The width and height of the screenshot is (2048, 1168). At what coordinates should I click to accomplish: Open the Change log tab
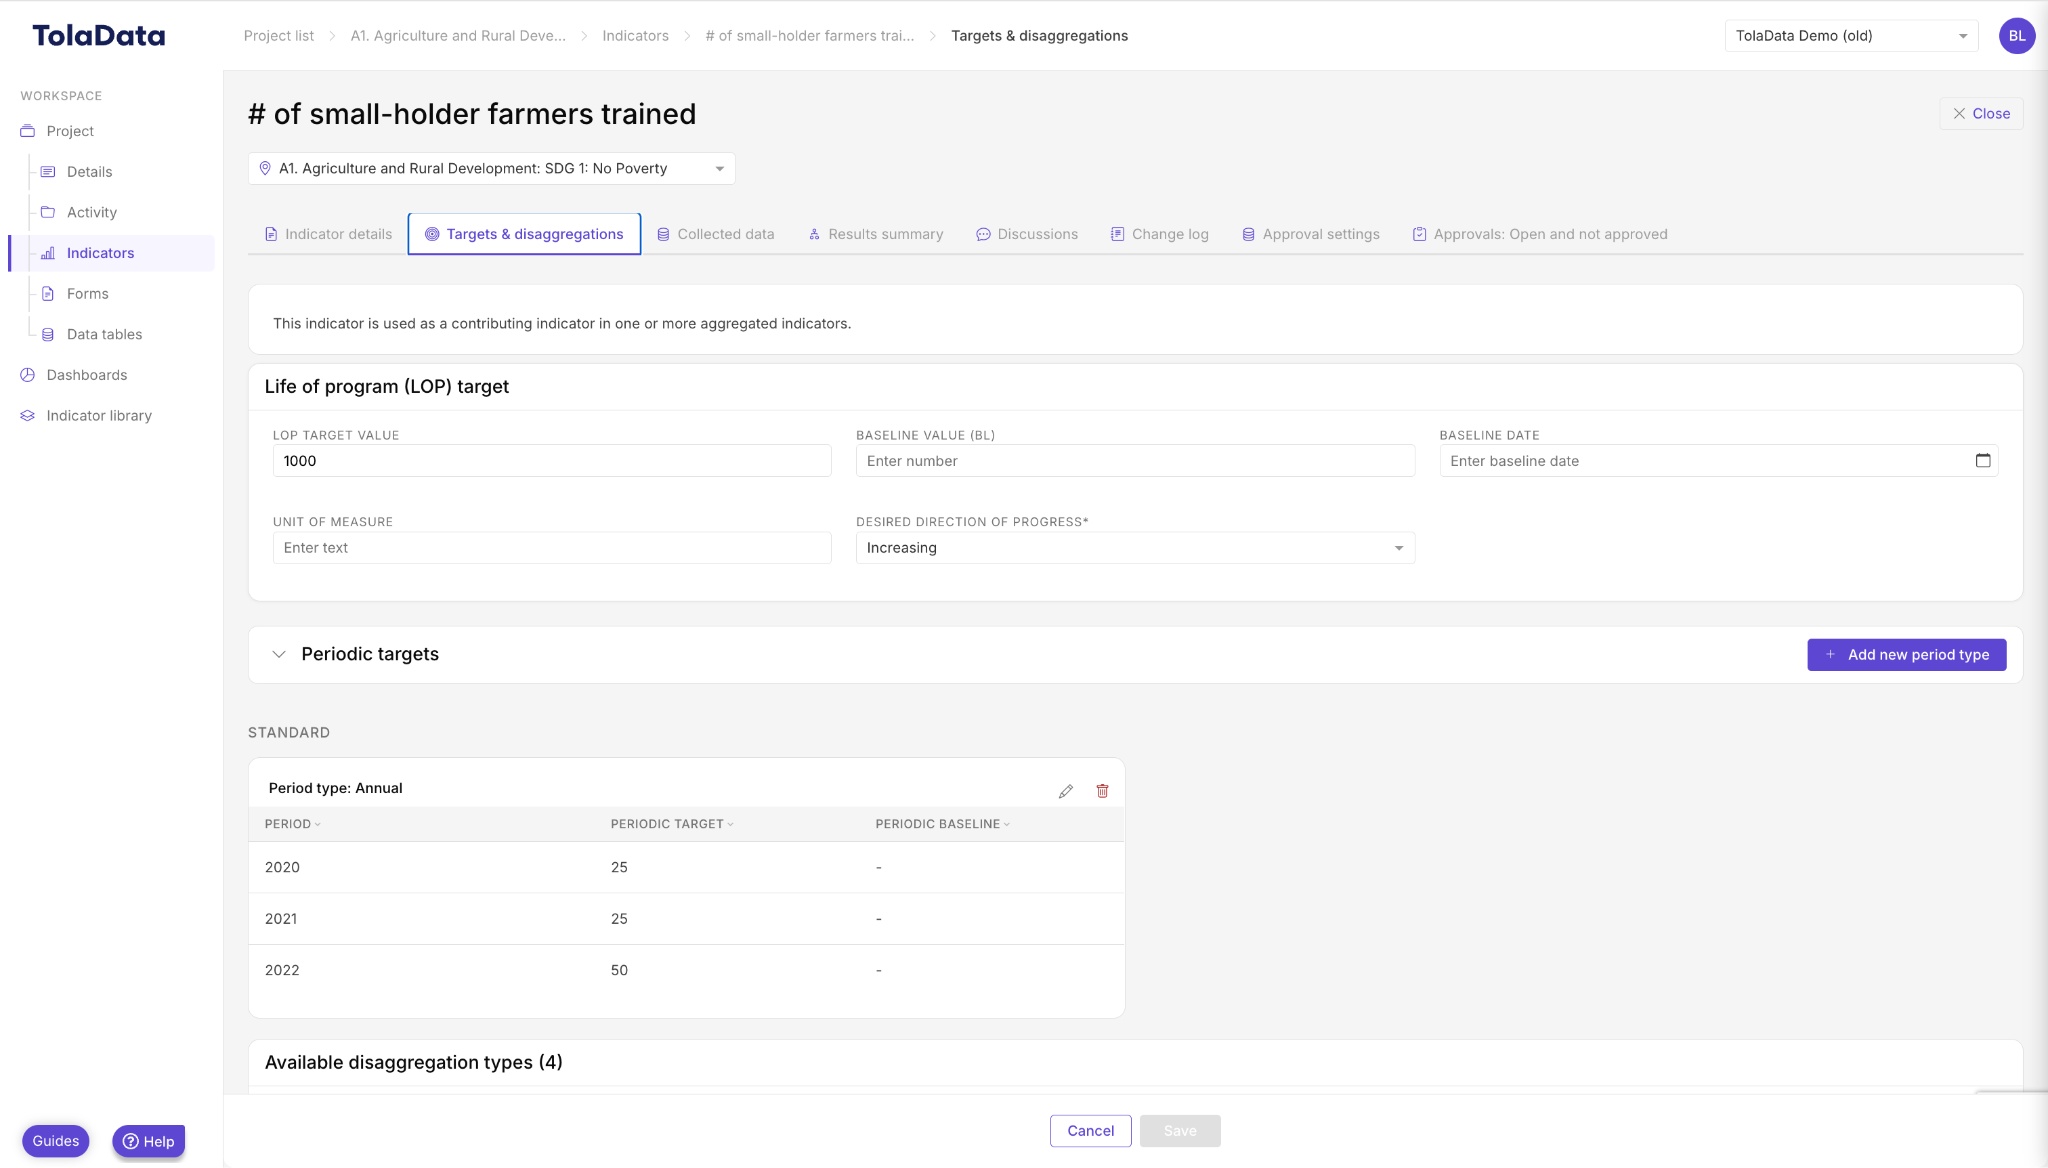(1160, 234)
